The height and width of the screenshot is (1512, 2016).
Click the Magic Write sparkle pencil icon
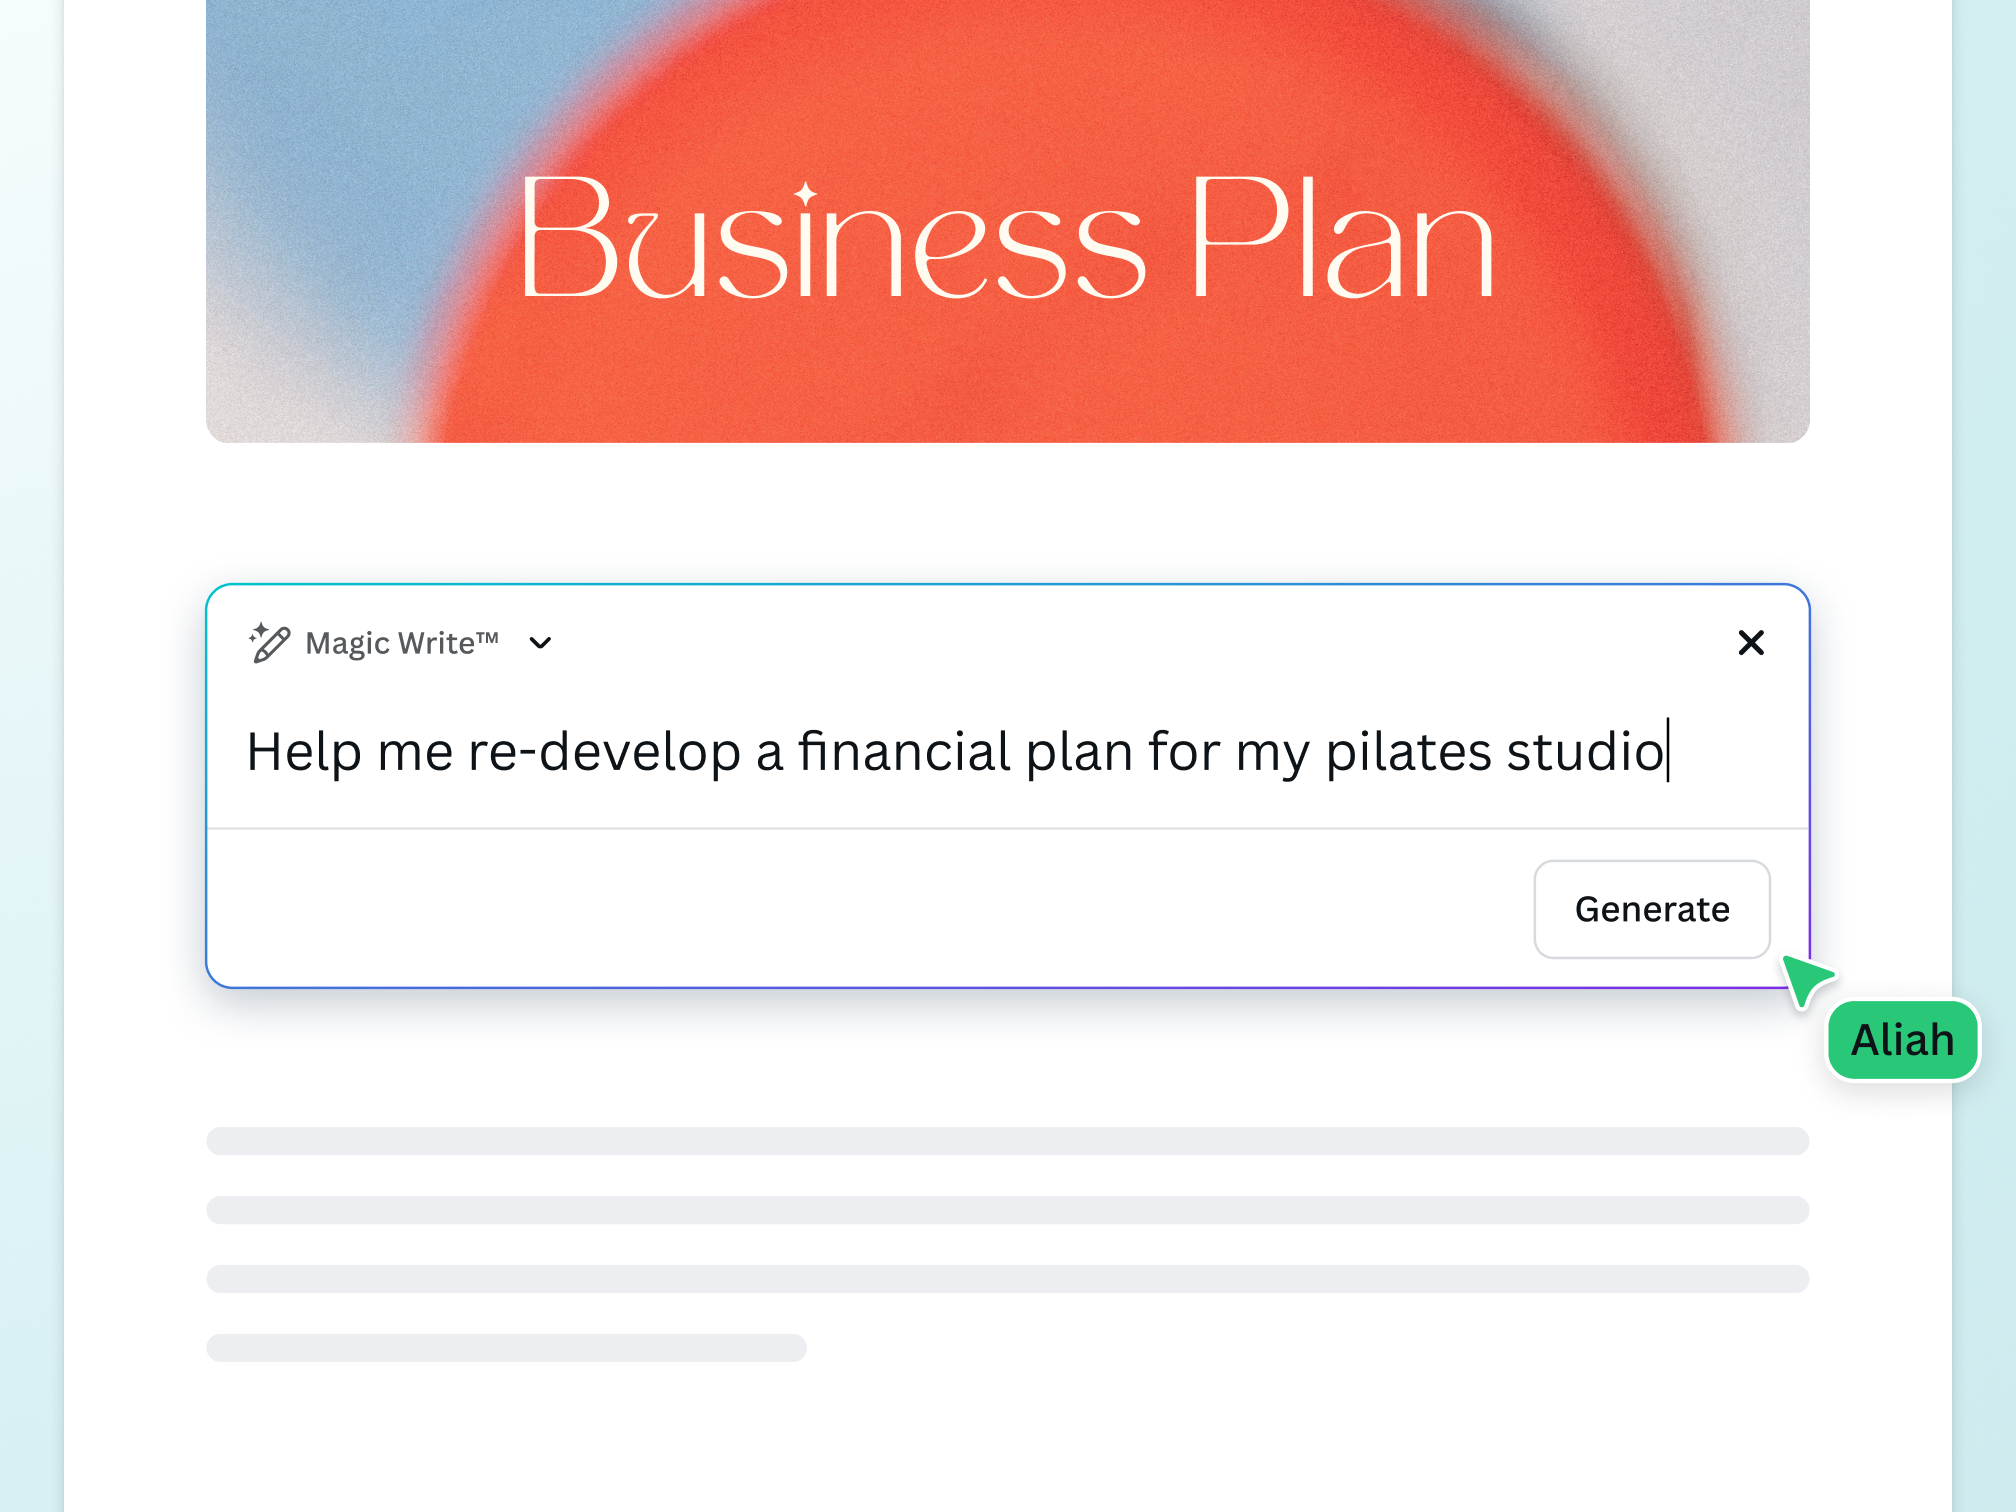pos(269,643)
